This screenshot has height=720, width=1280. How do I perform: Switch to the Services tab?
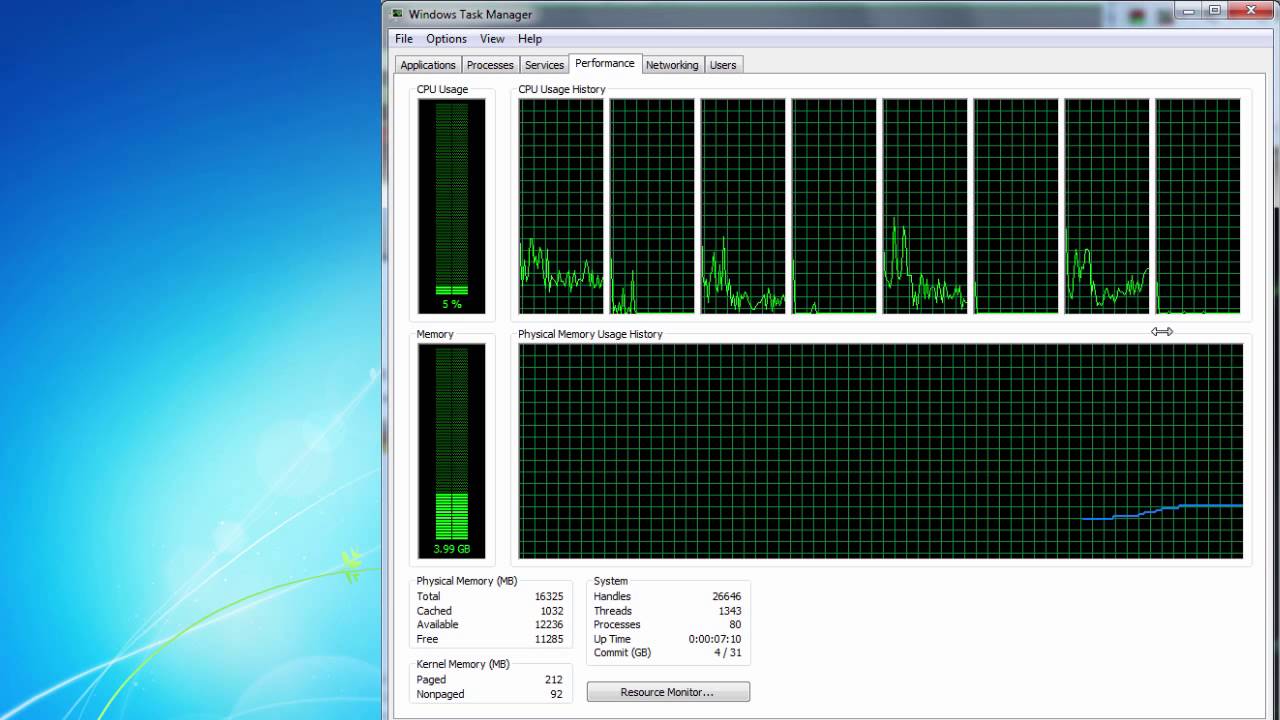tap(544, 64)
